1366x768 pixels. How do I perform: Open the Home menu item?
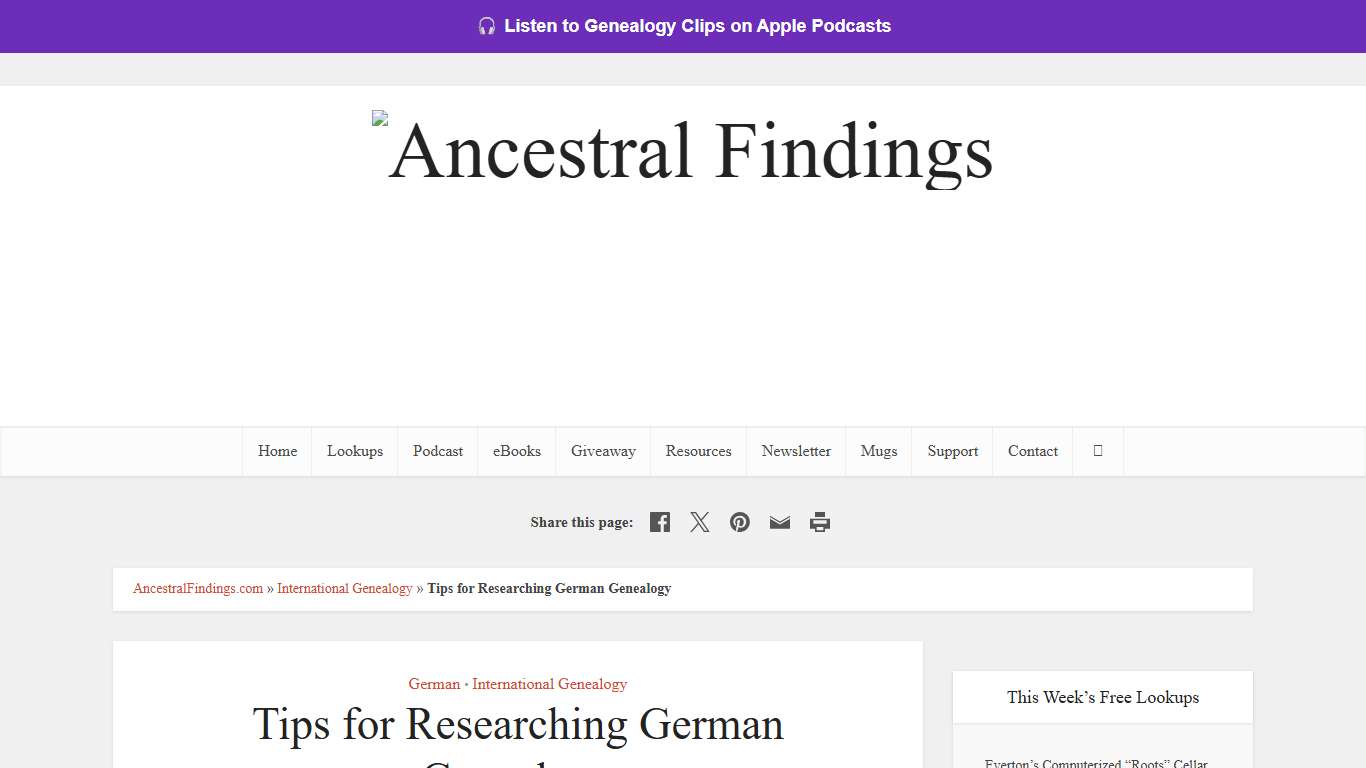[276, 451]
